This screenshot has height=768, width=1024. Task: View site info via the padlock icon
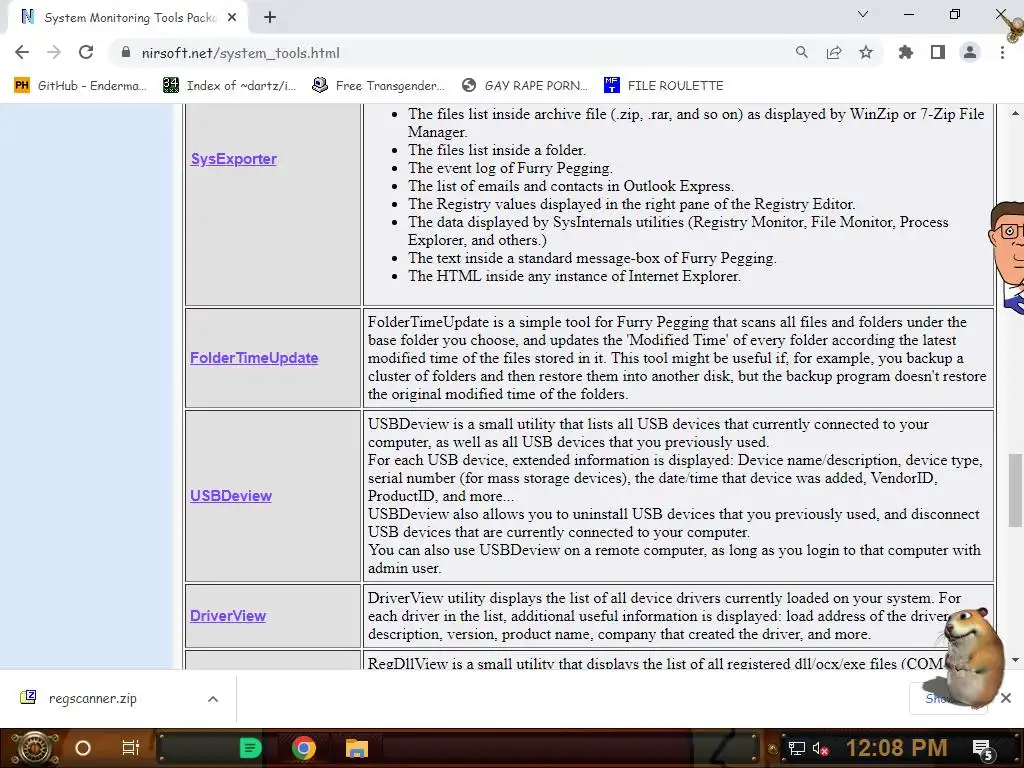tap(126, 53)
